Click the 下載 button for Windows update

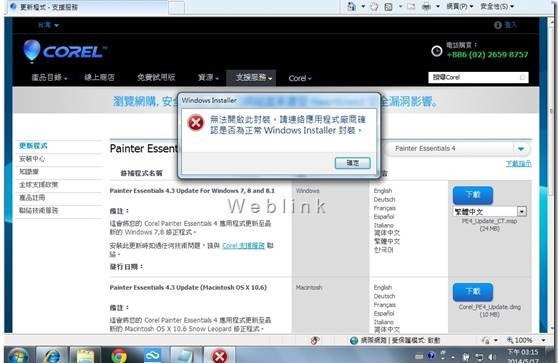coord(473,195)
